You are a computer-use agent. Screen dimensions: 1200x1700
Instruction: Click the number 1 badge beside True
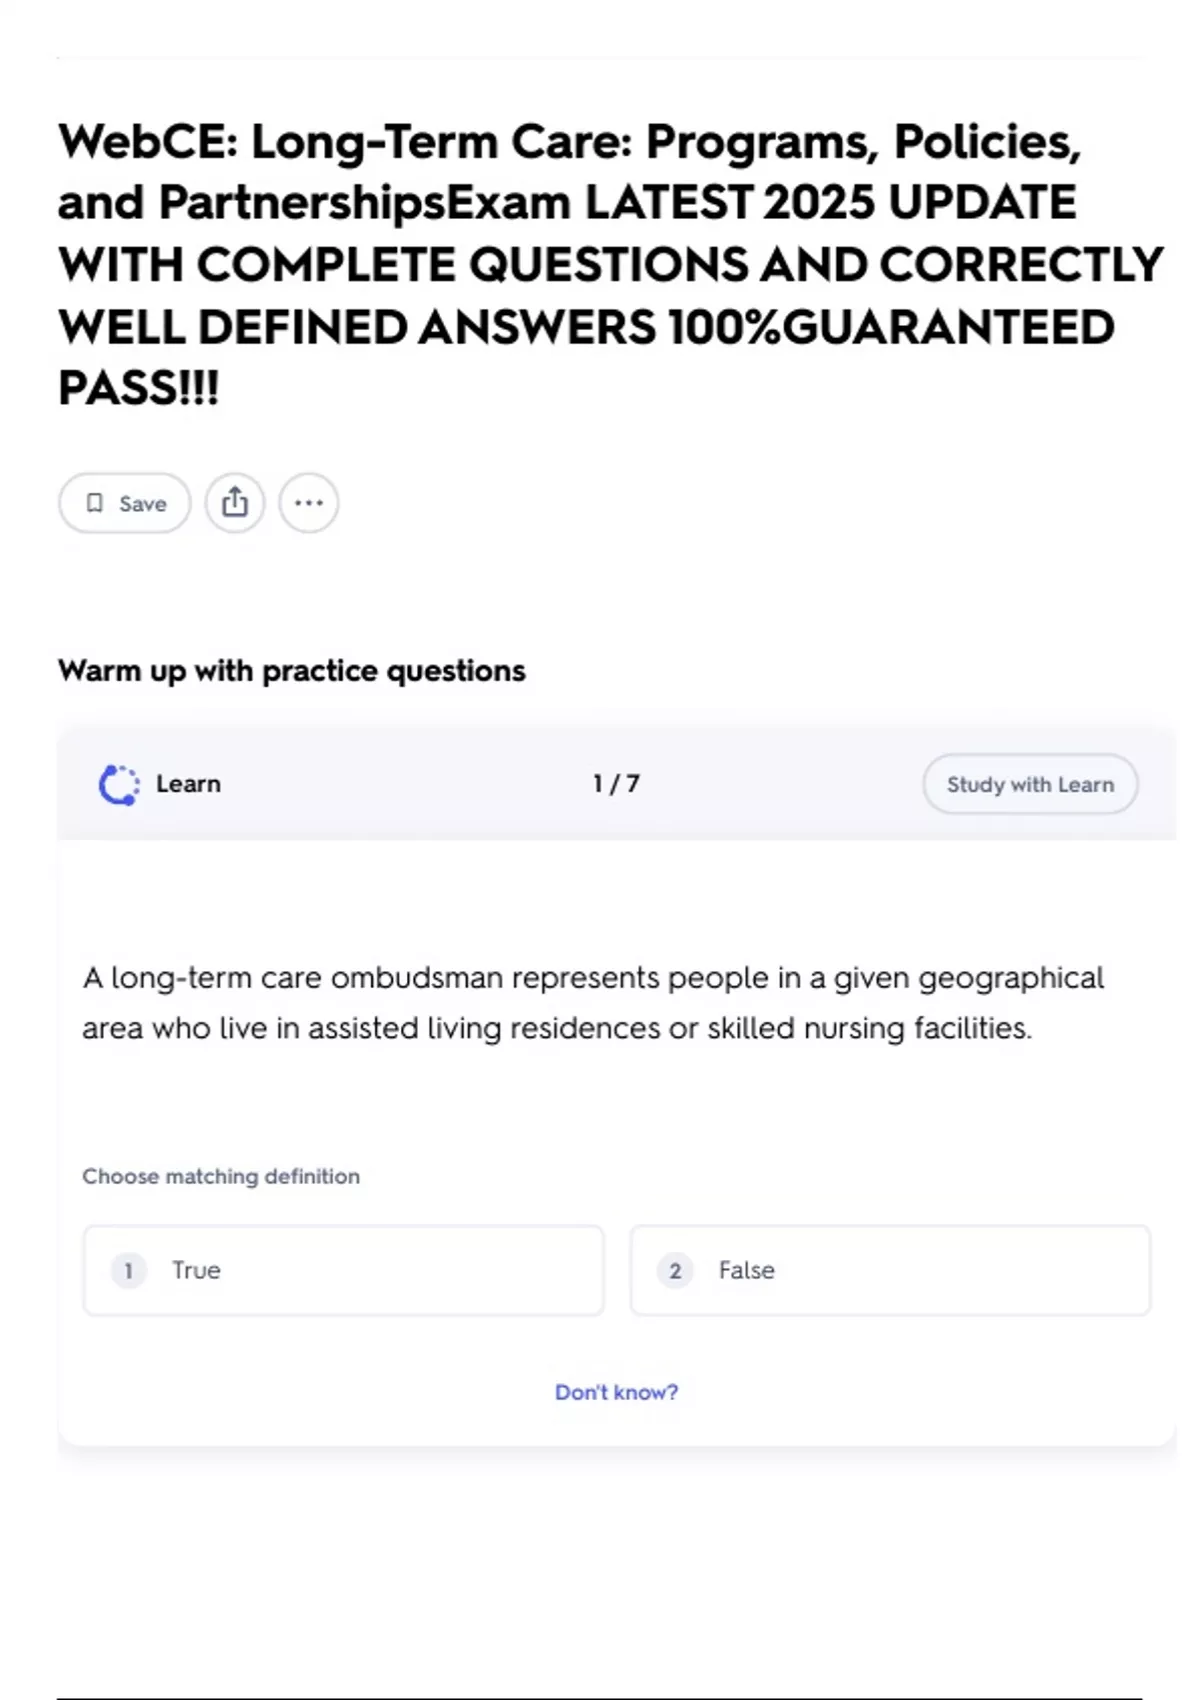pyautogui.click(x=128, y=1270)
